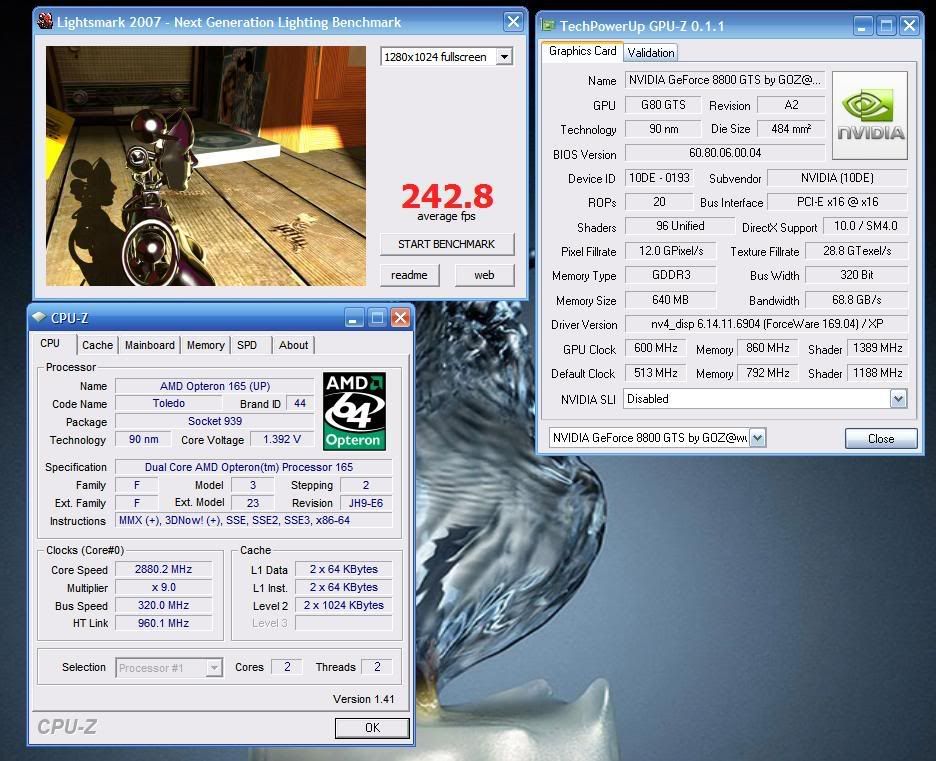Click the Lightsmark scene preview image

[x=206, y=166]
